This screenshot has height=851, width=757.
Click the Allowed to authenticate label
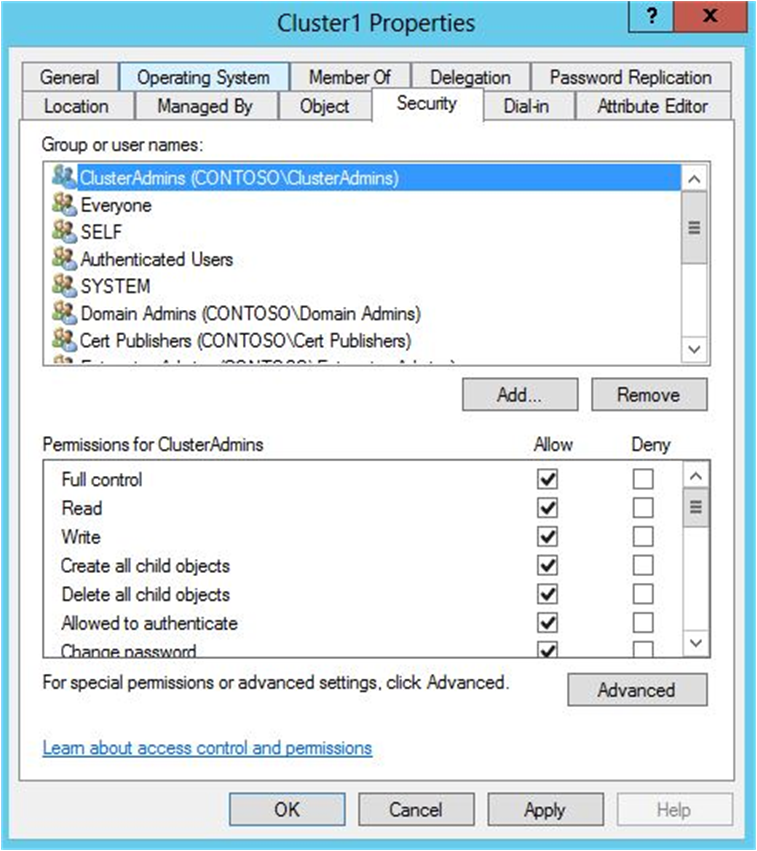point(149,623)
